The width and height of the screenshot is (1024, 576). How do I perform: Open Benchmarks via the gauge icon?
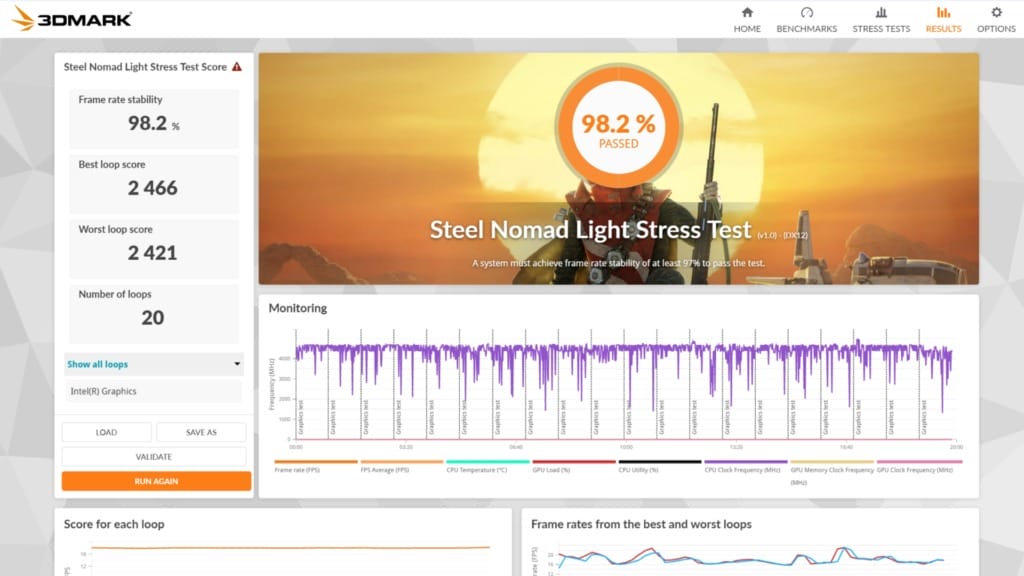point(807,12)
